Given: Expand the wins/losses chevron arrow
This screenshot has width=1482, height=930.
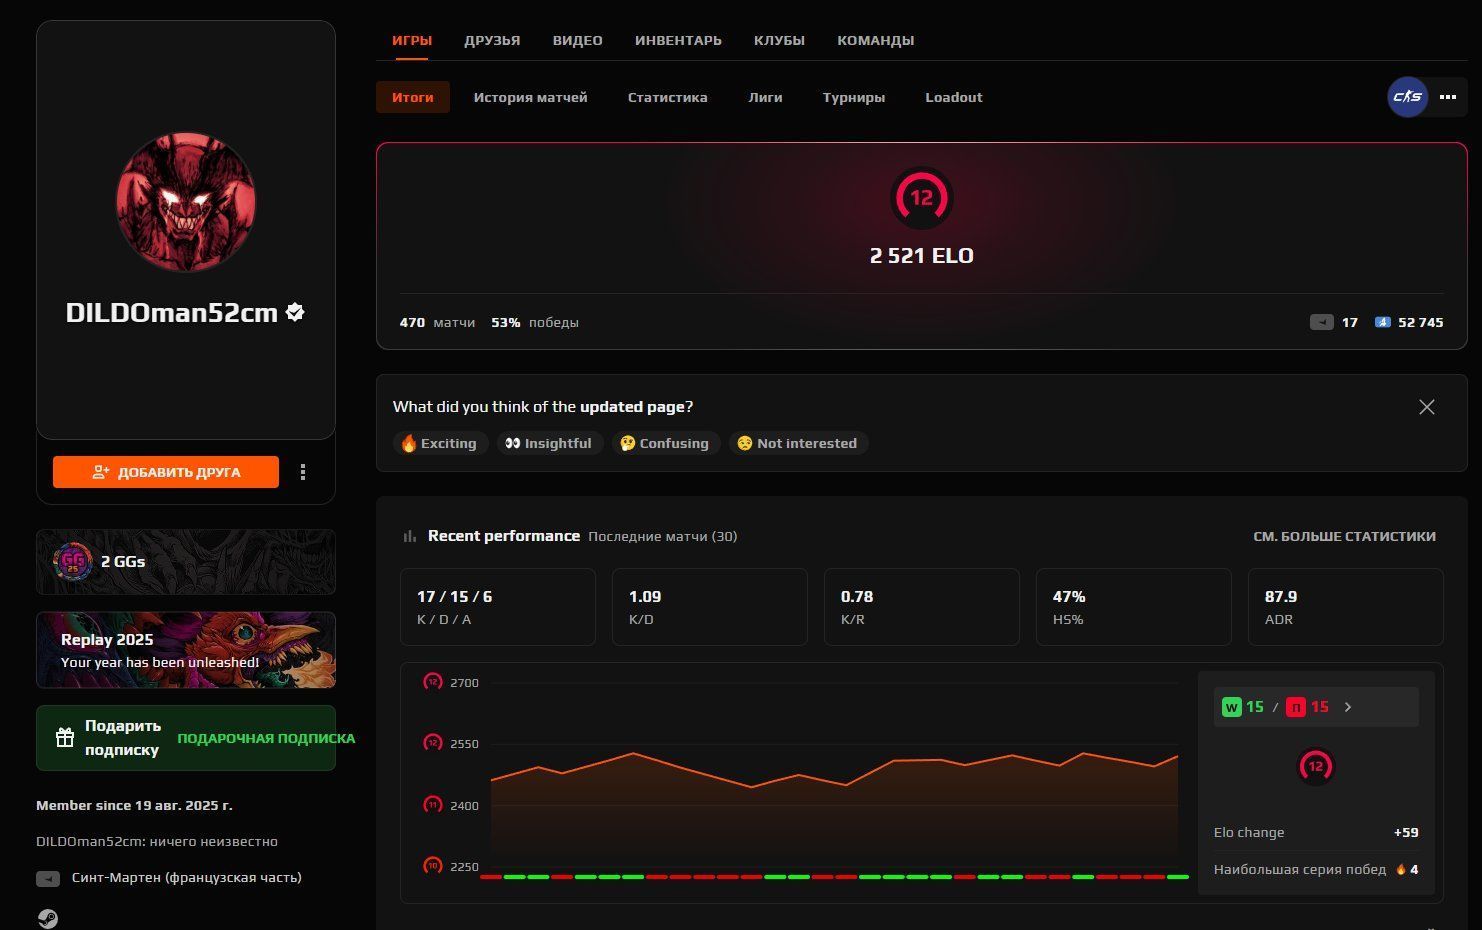Looking at the screenshot, I should [1348, 707].
